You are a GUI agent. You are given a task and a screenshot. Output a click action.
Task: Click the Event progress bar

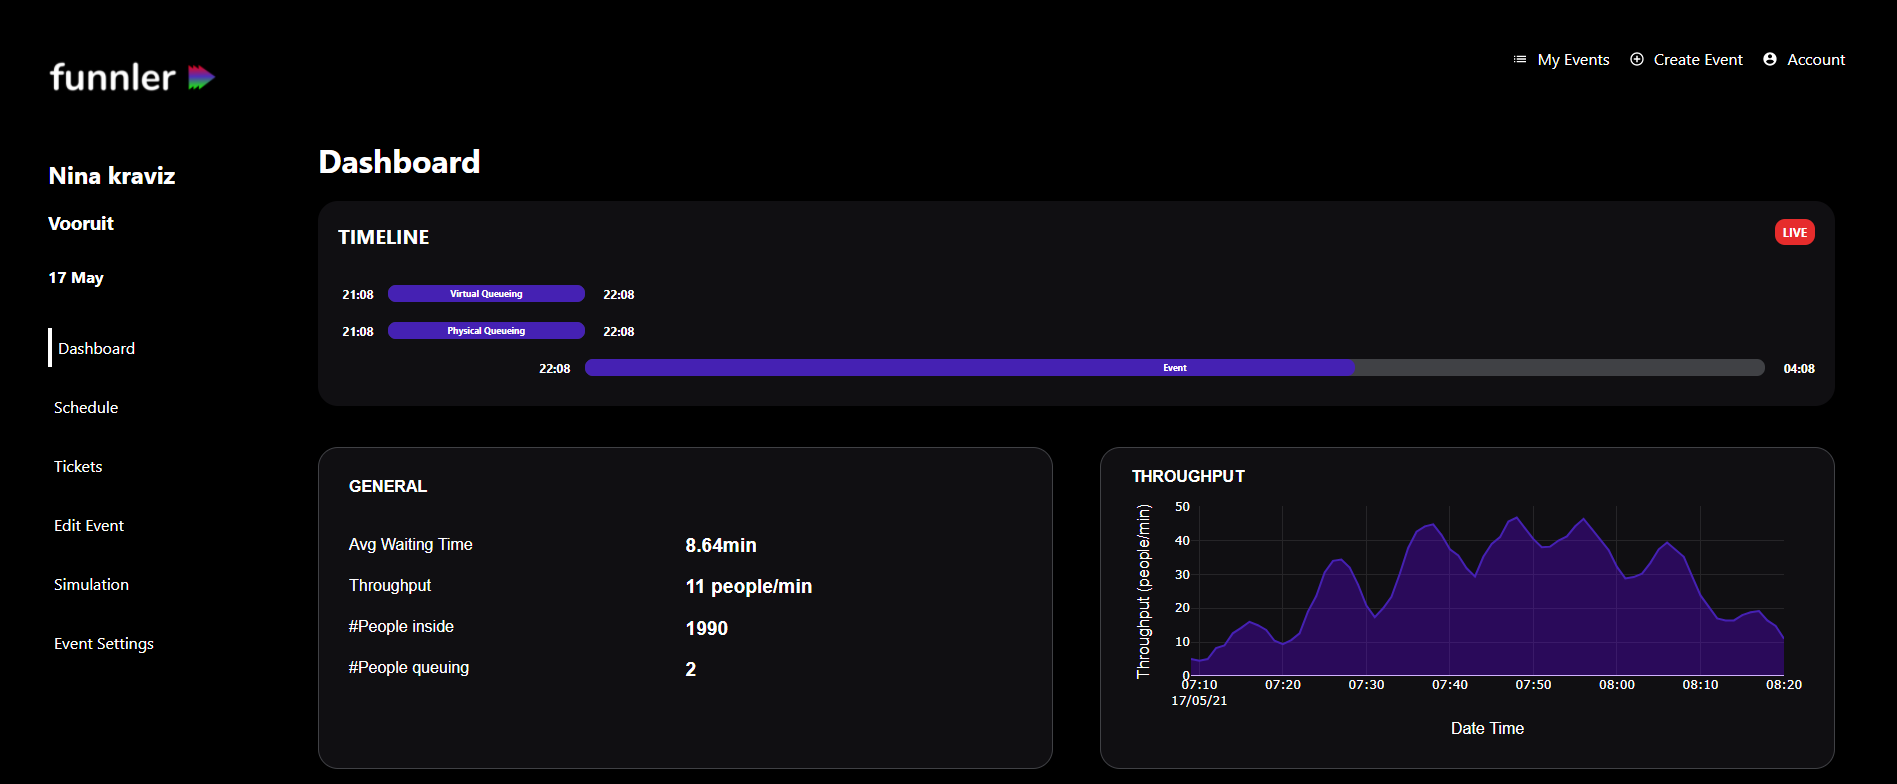coord(1174,368)
